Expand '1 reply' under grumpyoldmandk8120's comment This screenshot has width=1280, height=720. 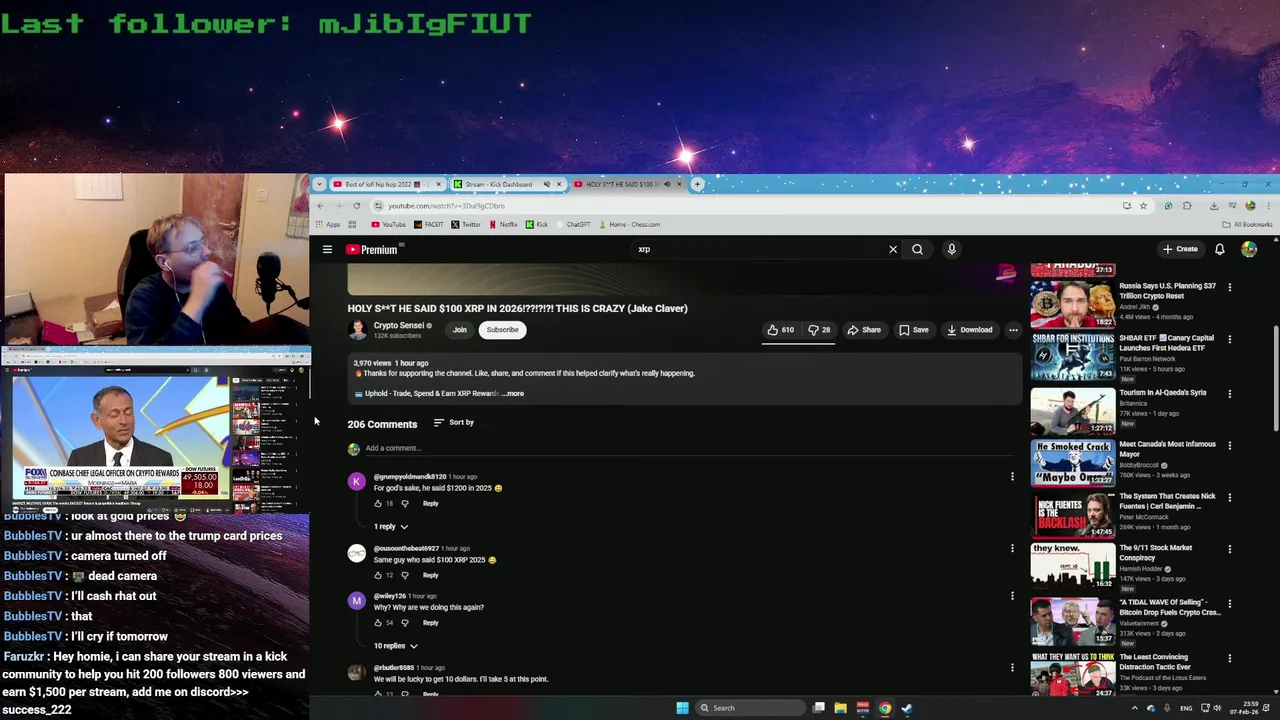(x=391, y=526)
